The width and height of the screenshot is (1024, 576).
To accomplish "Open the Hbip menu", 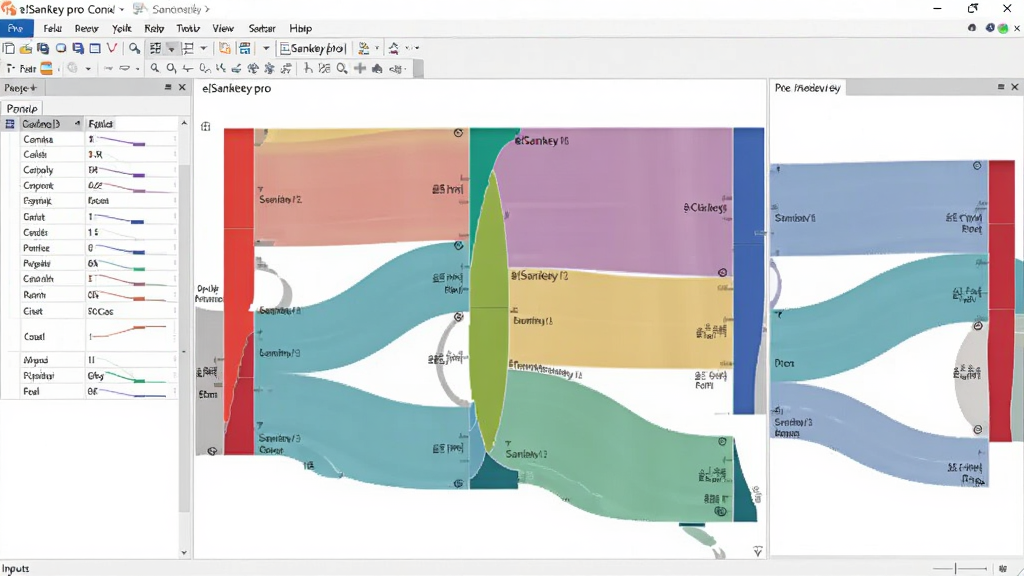I will [300, 28].
